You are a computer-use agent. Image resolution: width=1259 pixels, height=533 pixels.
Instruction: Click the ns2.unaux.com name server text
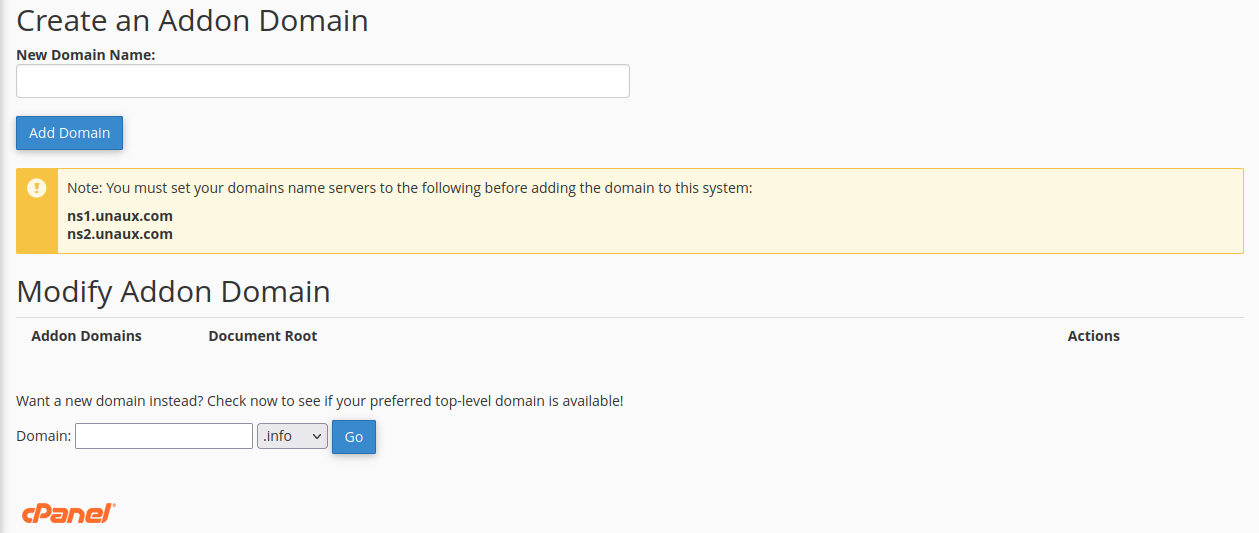point(120,234)
